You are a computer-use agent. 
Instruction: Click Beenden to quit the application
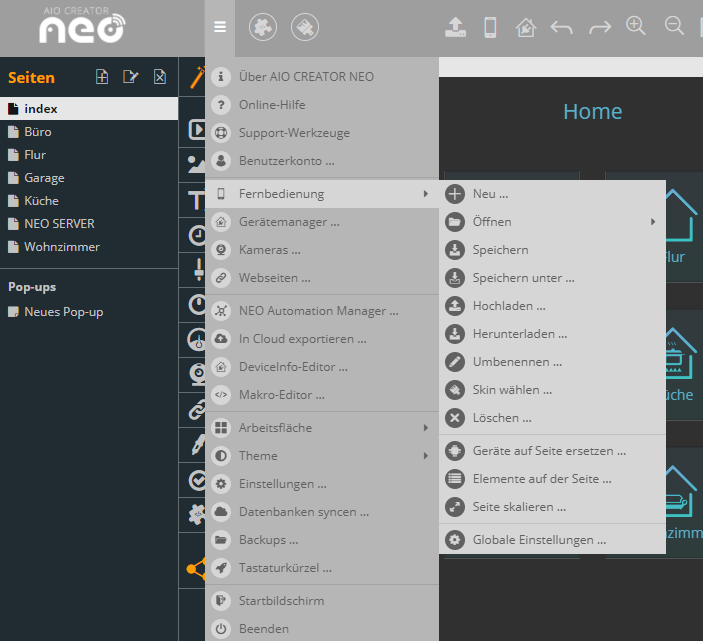point(264,629)
